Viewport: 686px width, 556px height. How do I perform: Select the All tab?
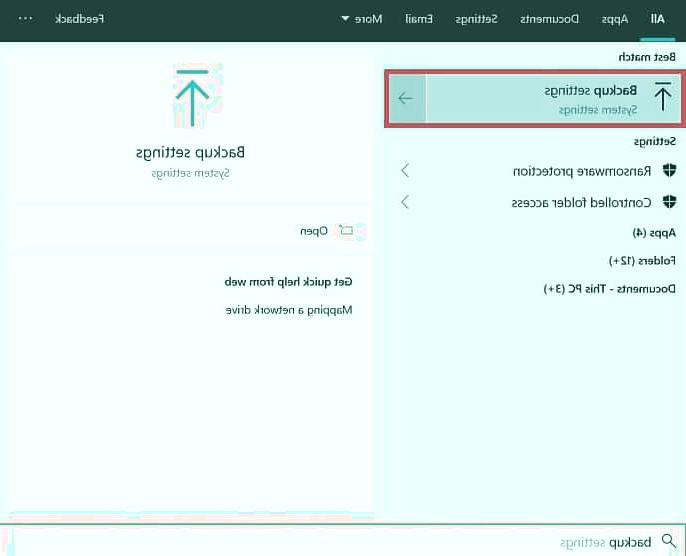point(658,19)
